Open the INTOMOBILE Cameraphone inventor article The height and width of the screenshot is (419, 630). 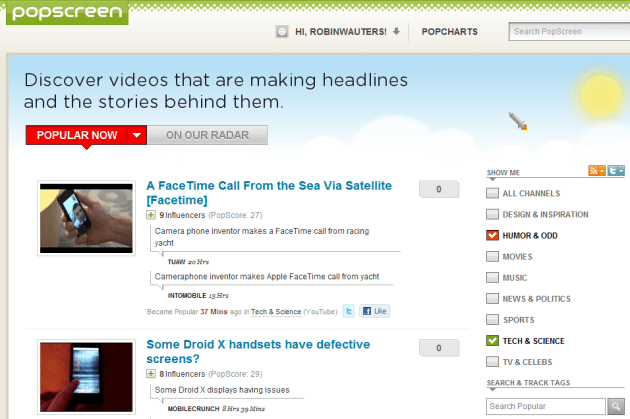pyautogui.click(x=267, y=276)
